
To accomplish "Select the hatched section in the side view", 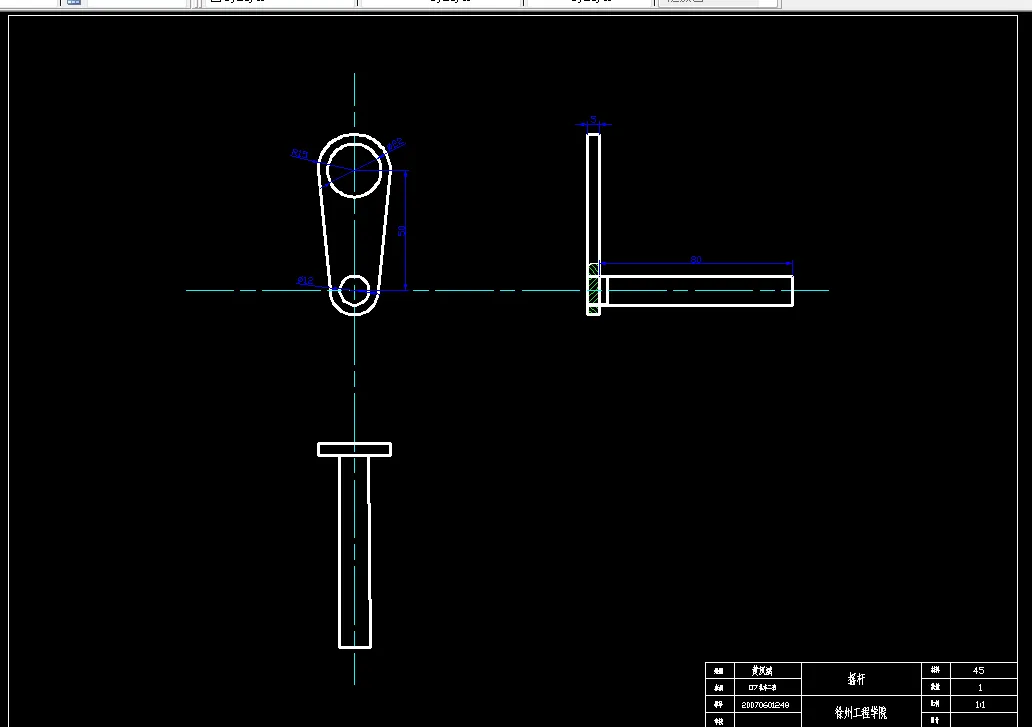I will pyautogui.click(x=594, y=288).
